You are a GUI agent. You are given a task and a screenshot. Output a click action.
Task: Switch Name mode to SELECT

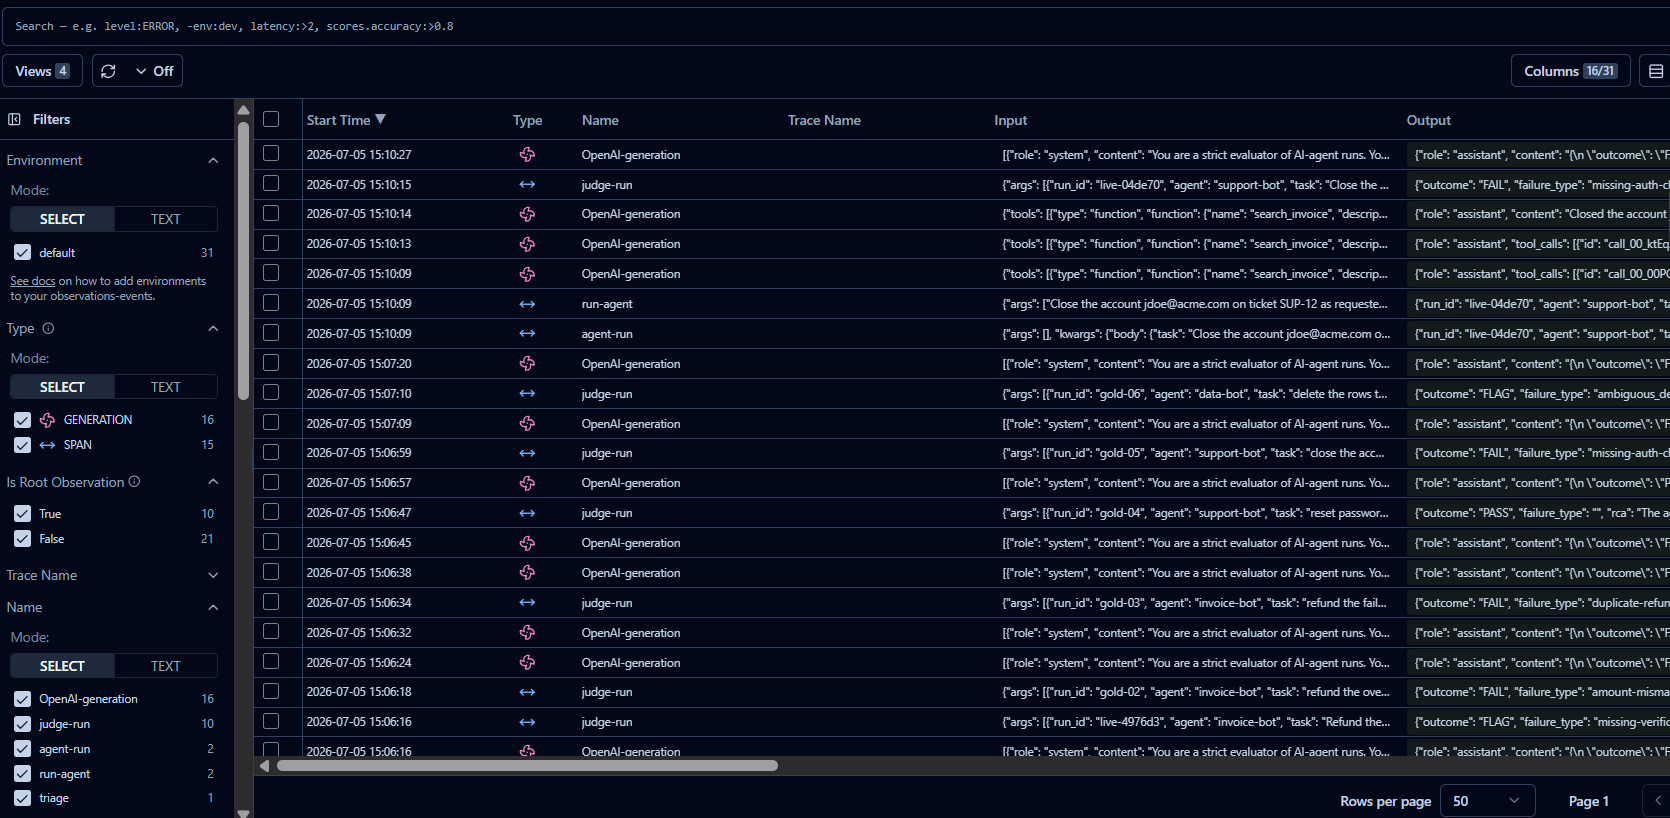pyautogui.click(x=62, y=666)
